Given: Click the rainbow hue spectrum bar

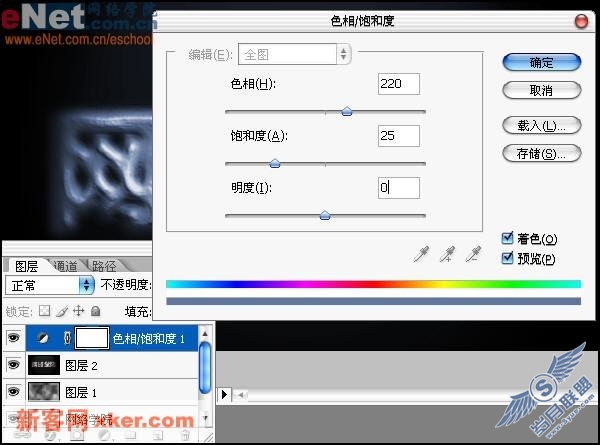Looking at the screenshot, I should click(373, 284).
